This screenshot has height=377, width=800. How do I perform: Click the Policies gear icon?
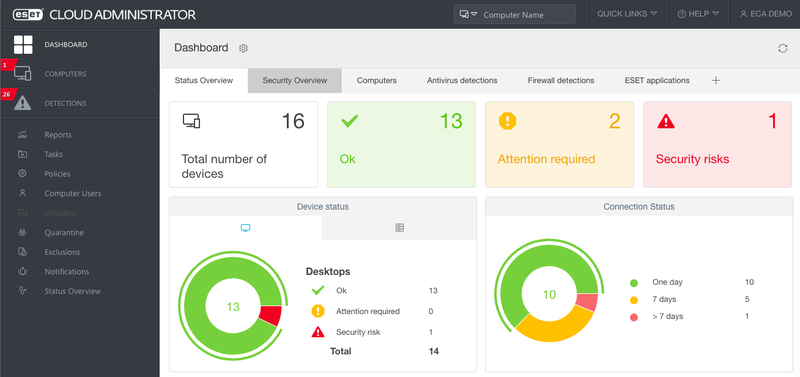pos(22,173)
